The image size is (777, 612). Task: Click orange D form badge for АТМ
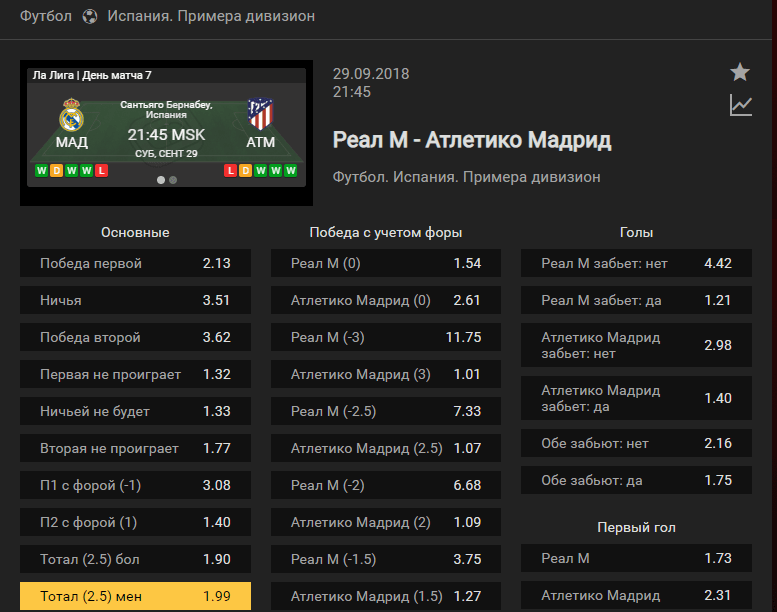(x=245, y=171)
